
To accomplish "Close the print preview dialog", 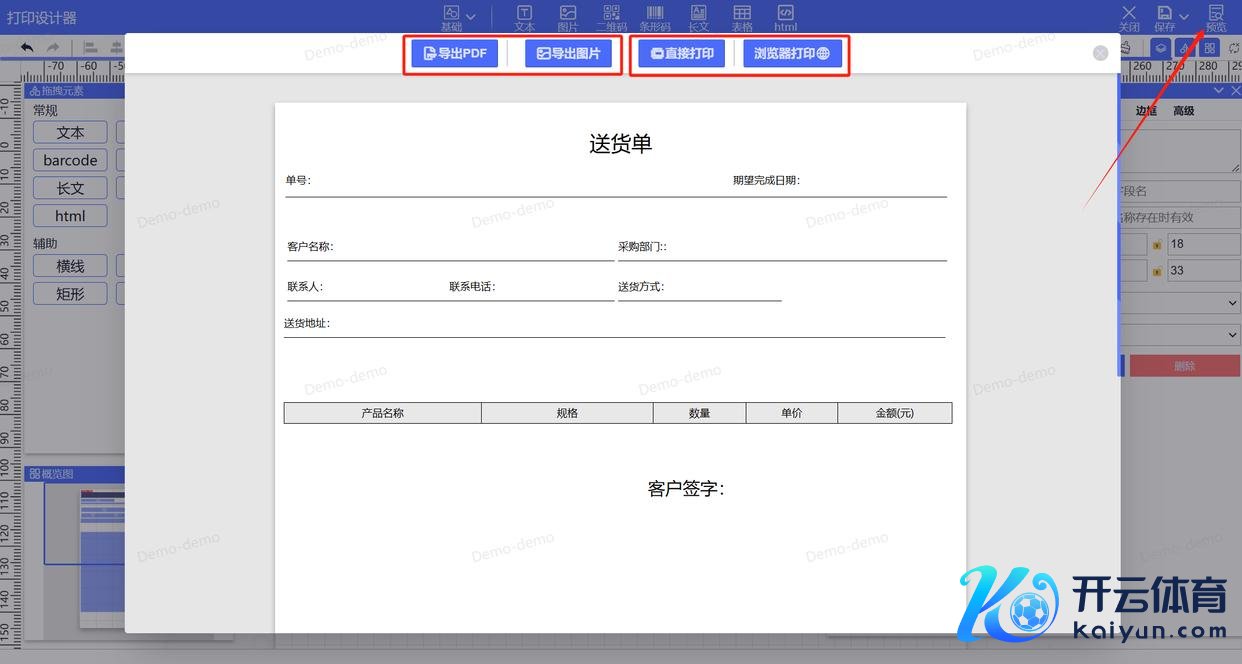I will coord(1100,53).
